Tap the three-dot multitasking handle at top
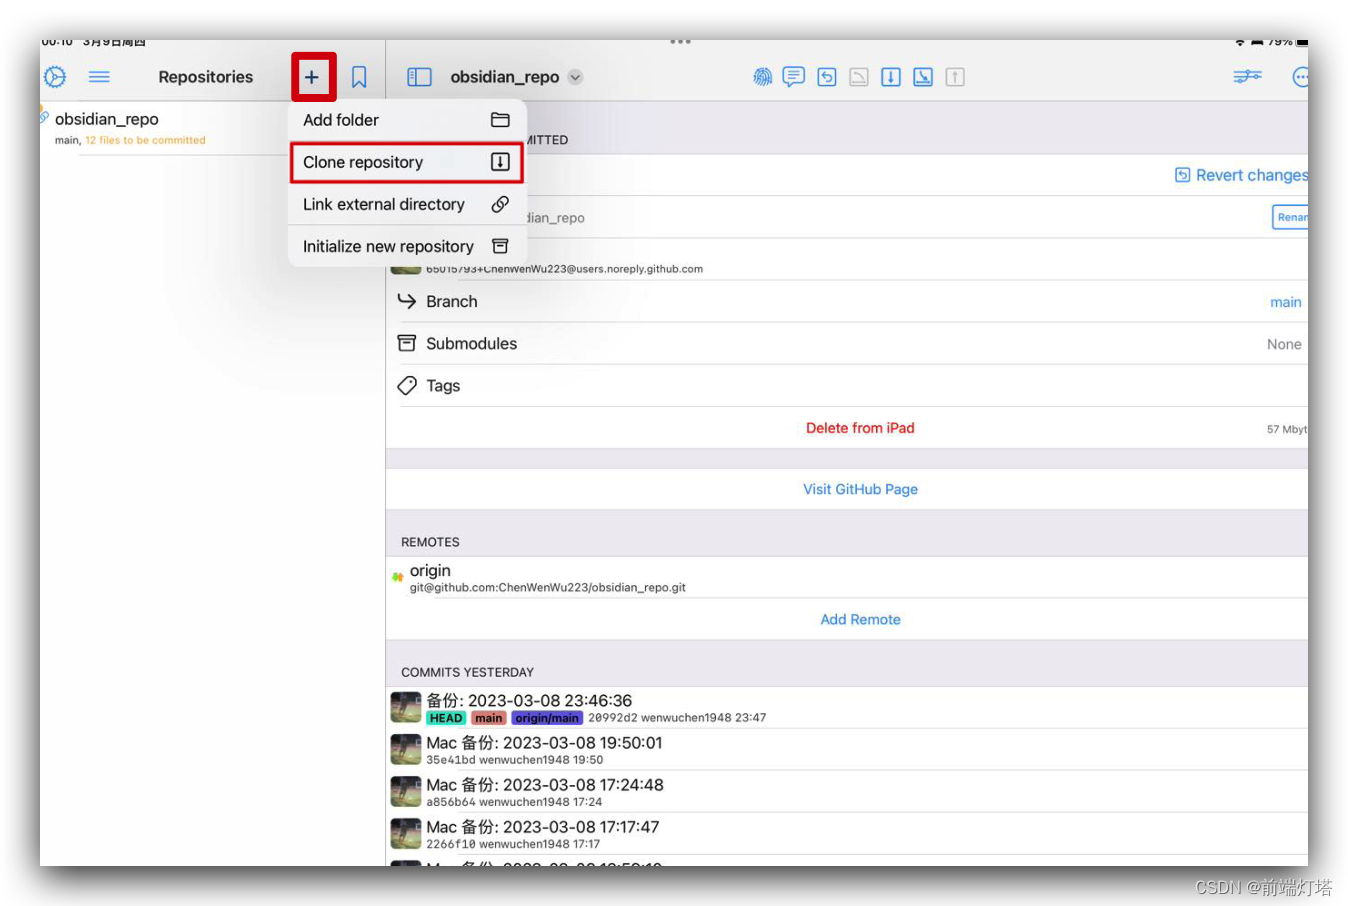Viewport: 1348px width, 906px height. click(x=681, y=42)
